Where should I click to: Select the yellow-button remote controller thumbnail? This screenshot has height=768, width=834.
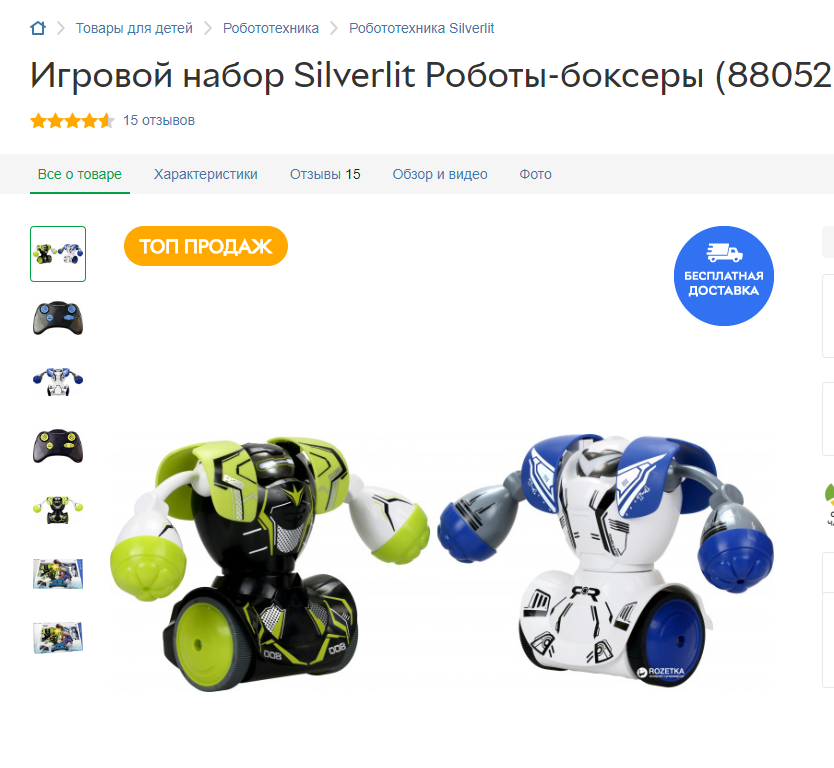pos(58,446)
